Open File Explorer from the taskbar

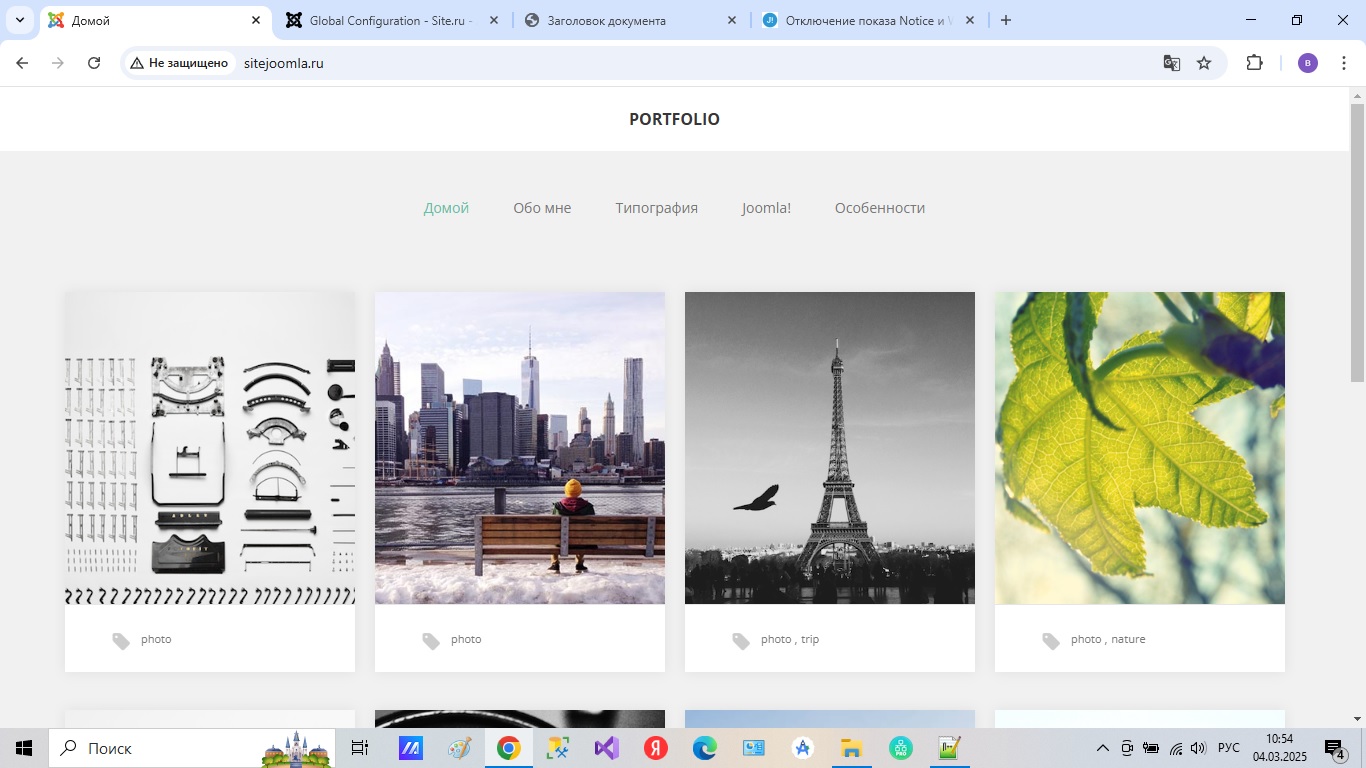point(852,748)
